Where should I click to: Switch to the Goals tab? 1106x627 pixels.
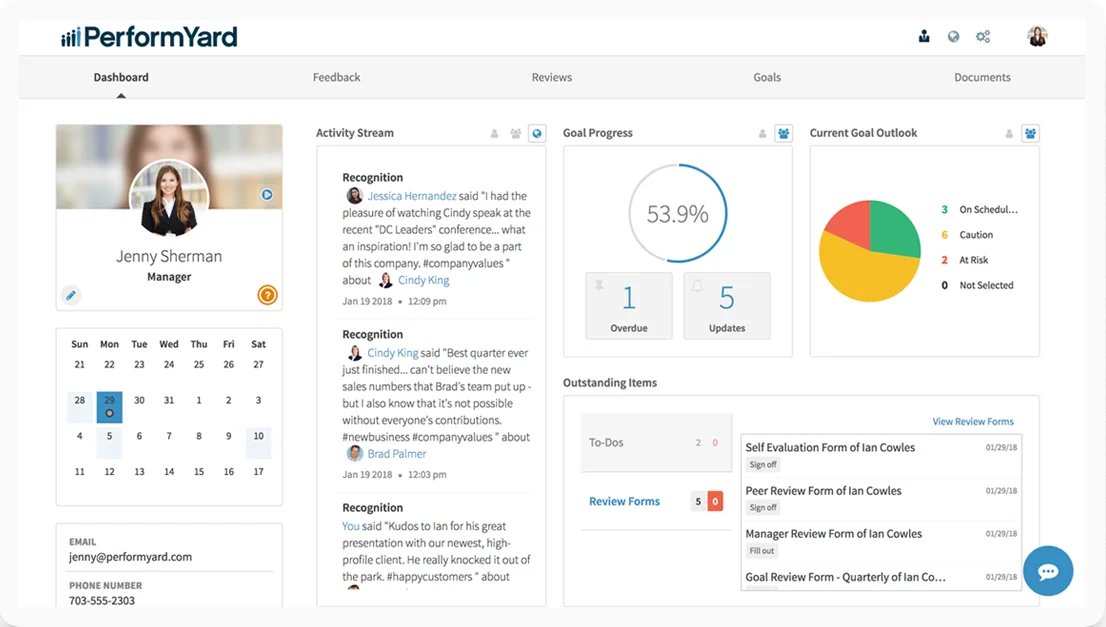(x=767, y=77)
